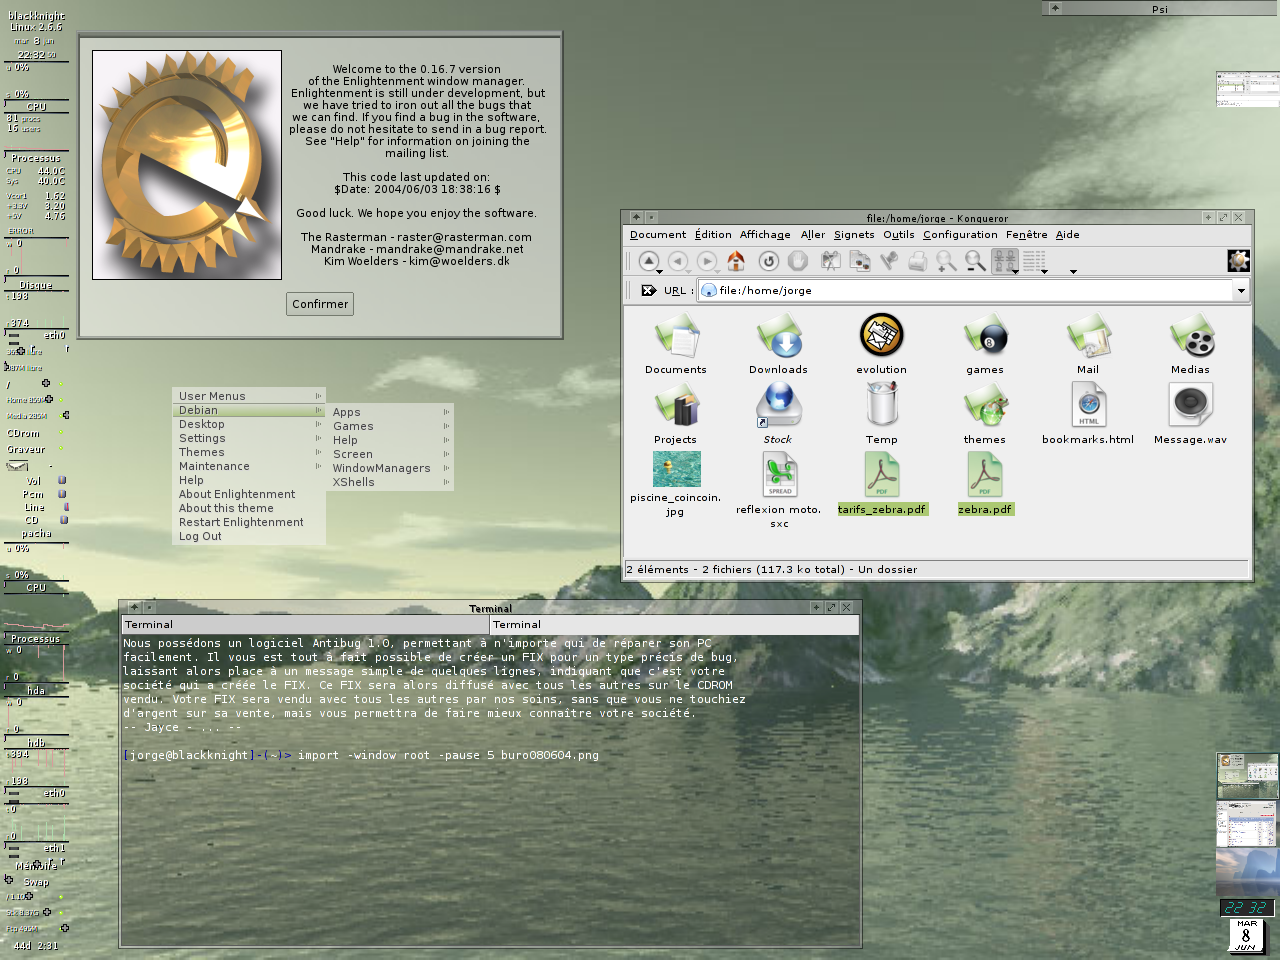Open the Documents folder icon
Image resolution: width=1280 pixels, height=960 pixels.
point(676,336)
